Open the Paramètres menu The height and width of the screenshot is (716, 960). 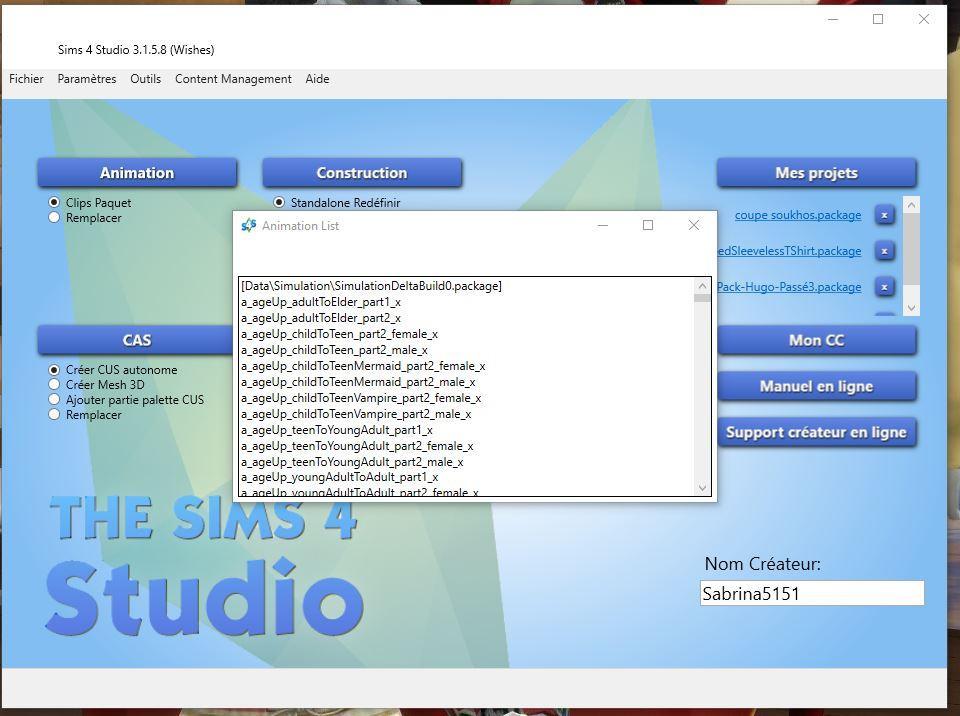pos(87,79)
